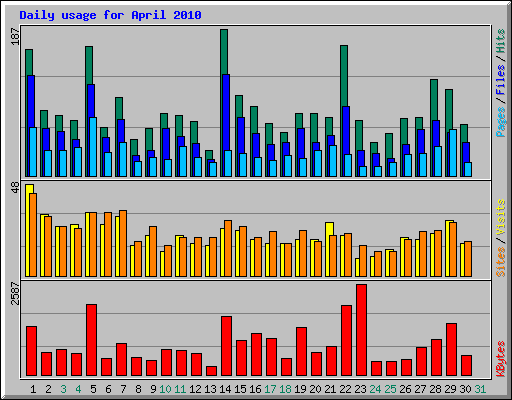Screen dimensions: 512x400
Task: Click green weekend day label '18'
Action: (285, 389)
